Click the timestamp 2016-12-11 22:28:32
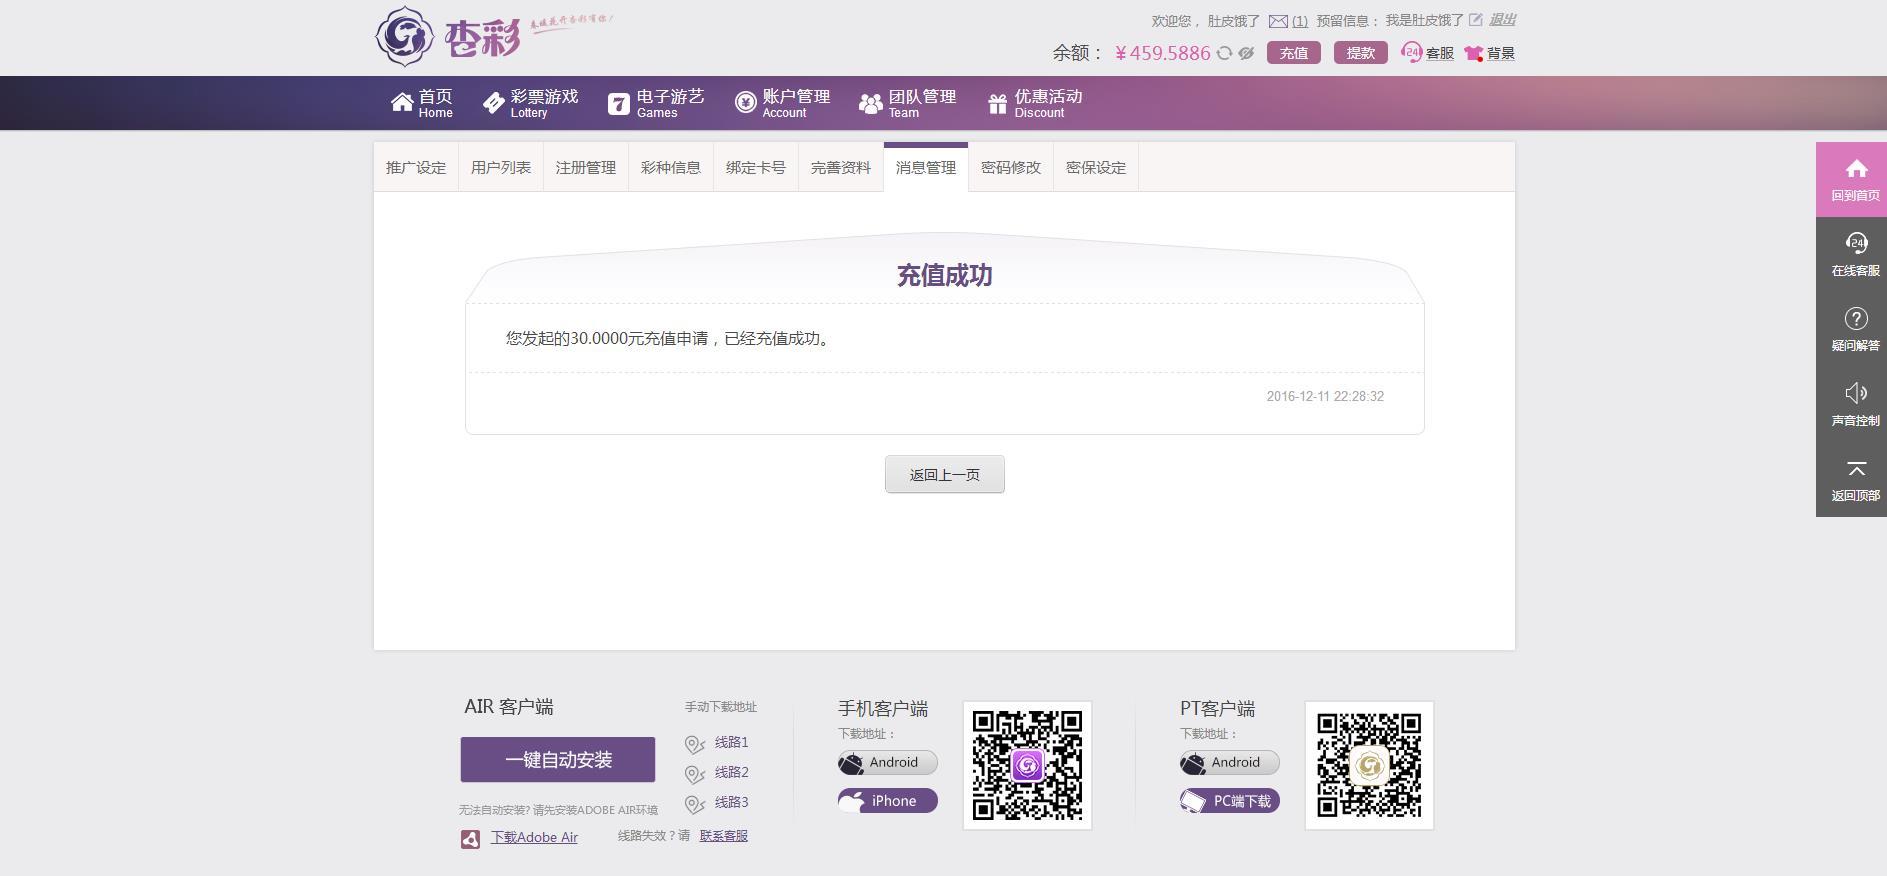This screenshot has width=1887, height=876. tap(1325, 397)
